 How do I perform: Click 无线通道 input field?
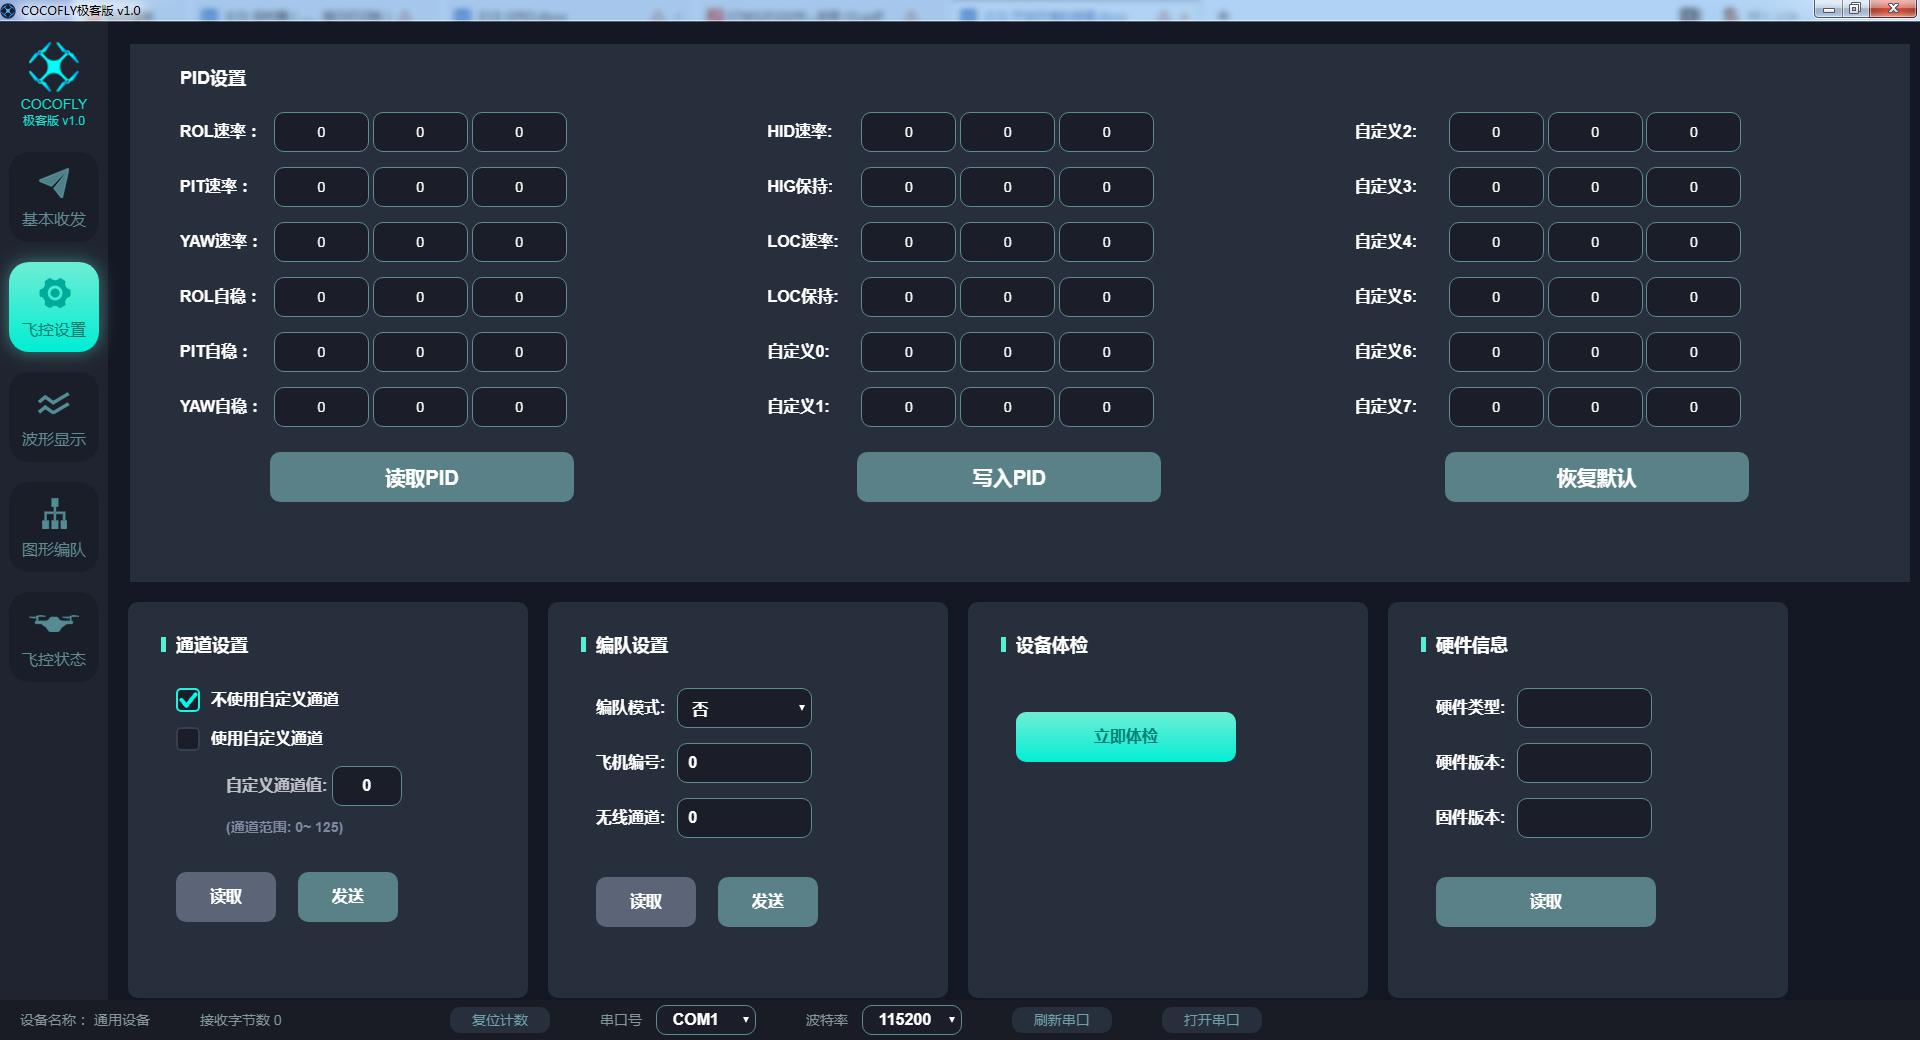(744, 818)
